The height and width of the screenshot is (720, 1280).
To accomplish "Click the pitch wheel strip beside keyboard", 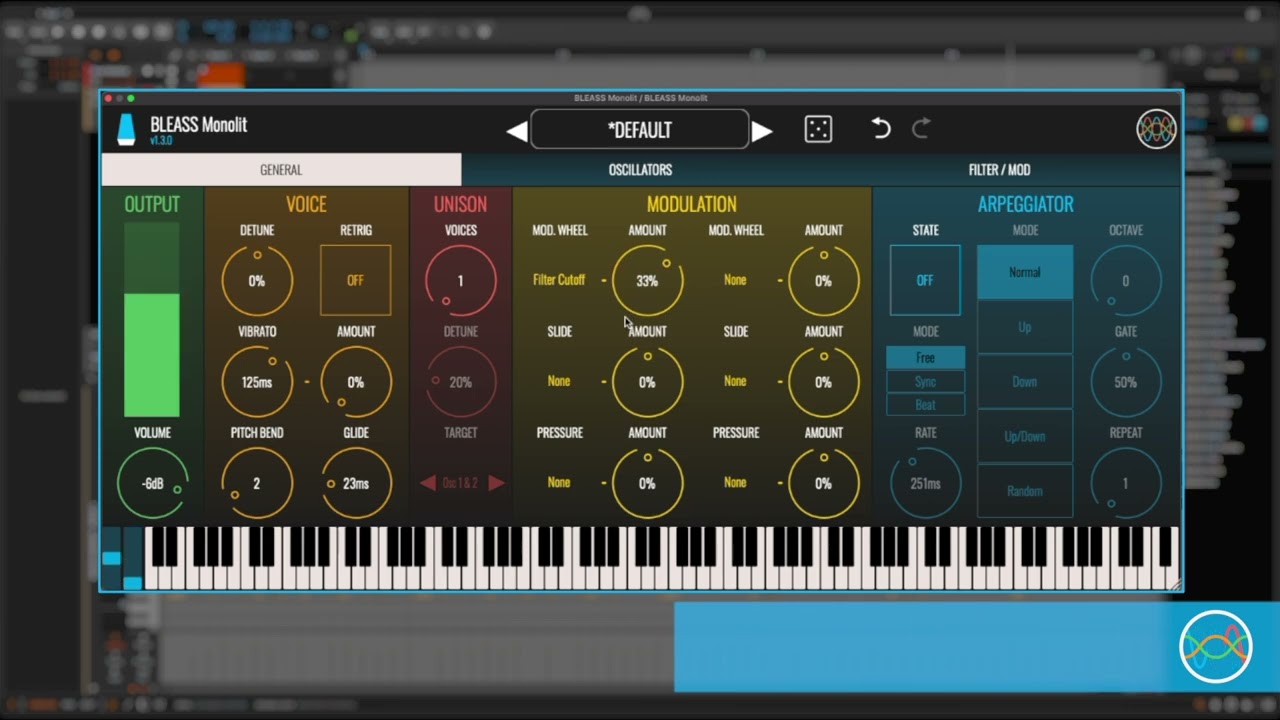I will (111, 558).
